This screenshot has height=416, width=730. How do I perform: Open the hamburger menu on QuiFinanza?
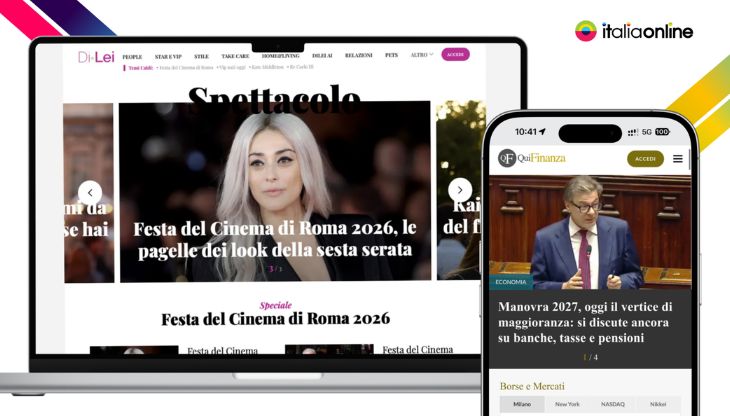pyautogui.click(x=678, y=159)
